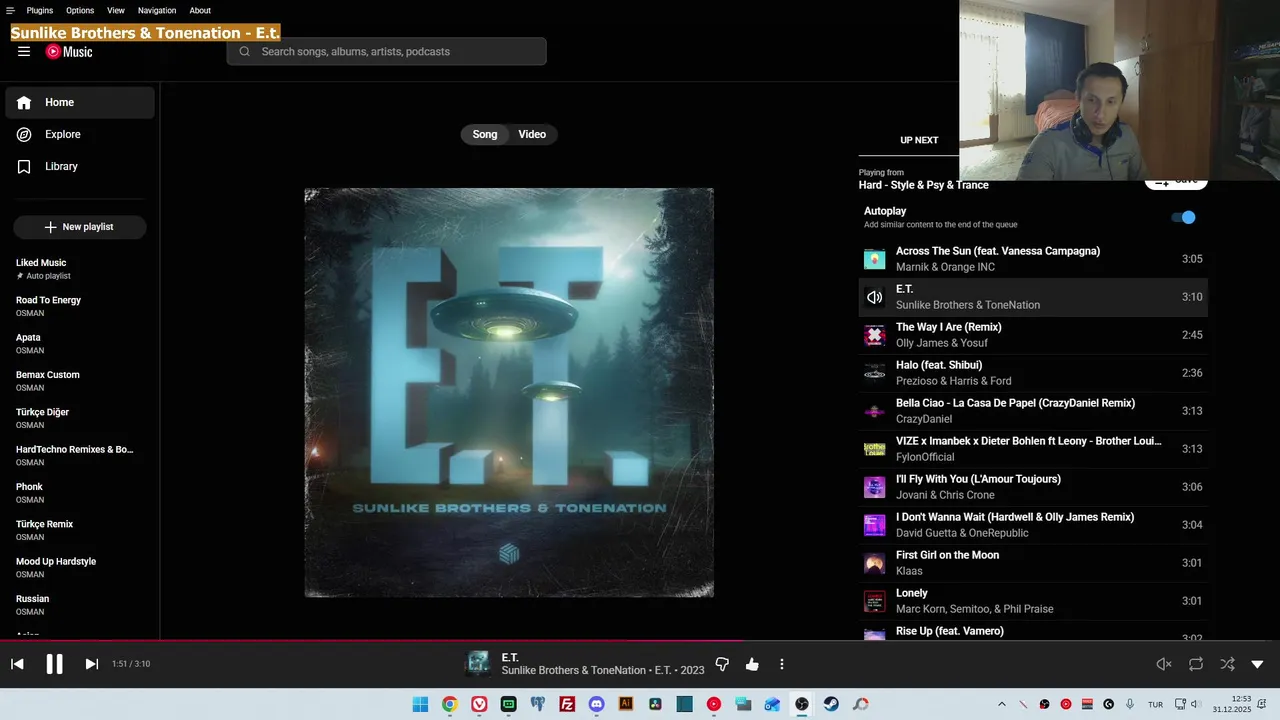Image resolution: width=1280 pixels, height=720 pixels.
Task: Focus the search songs, albums, artists field
Action: tap(387, 52)
